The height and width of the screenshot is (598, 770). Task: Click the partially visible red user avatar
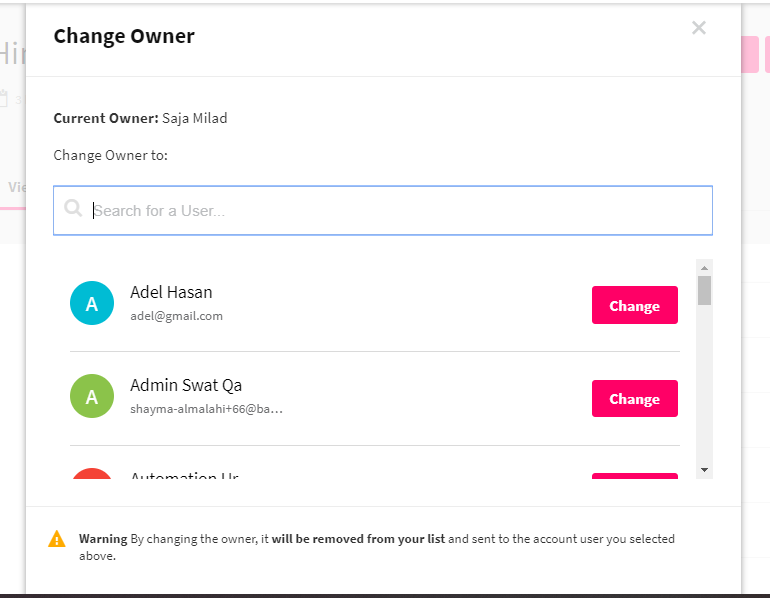tap(92, 474)
